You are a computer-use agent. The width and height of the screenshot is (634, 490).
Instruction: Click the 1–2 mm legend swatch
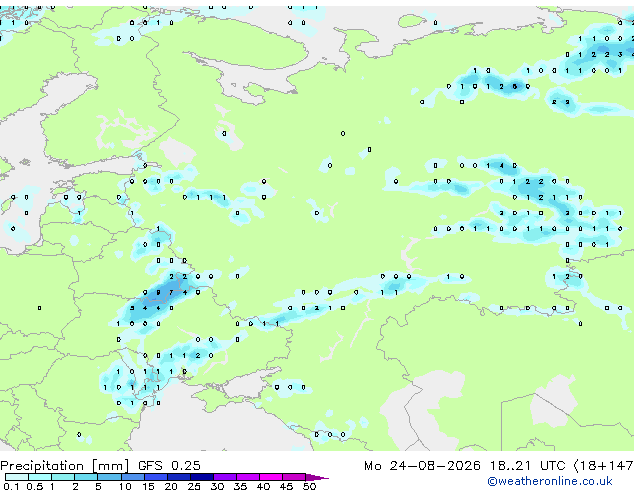[63, 477]
